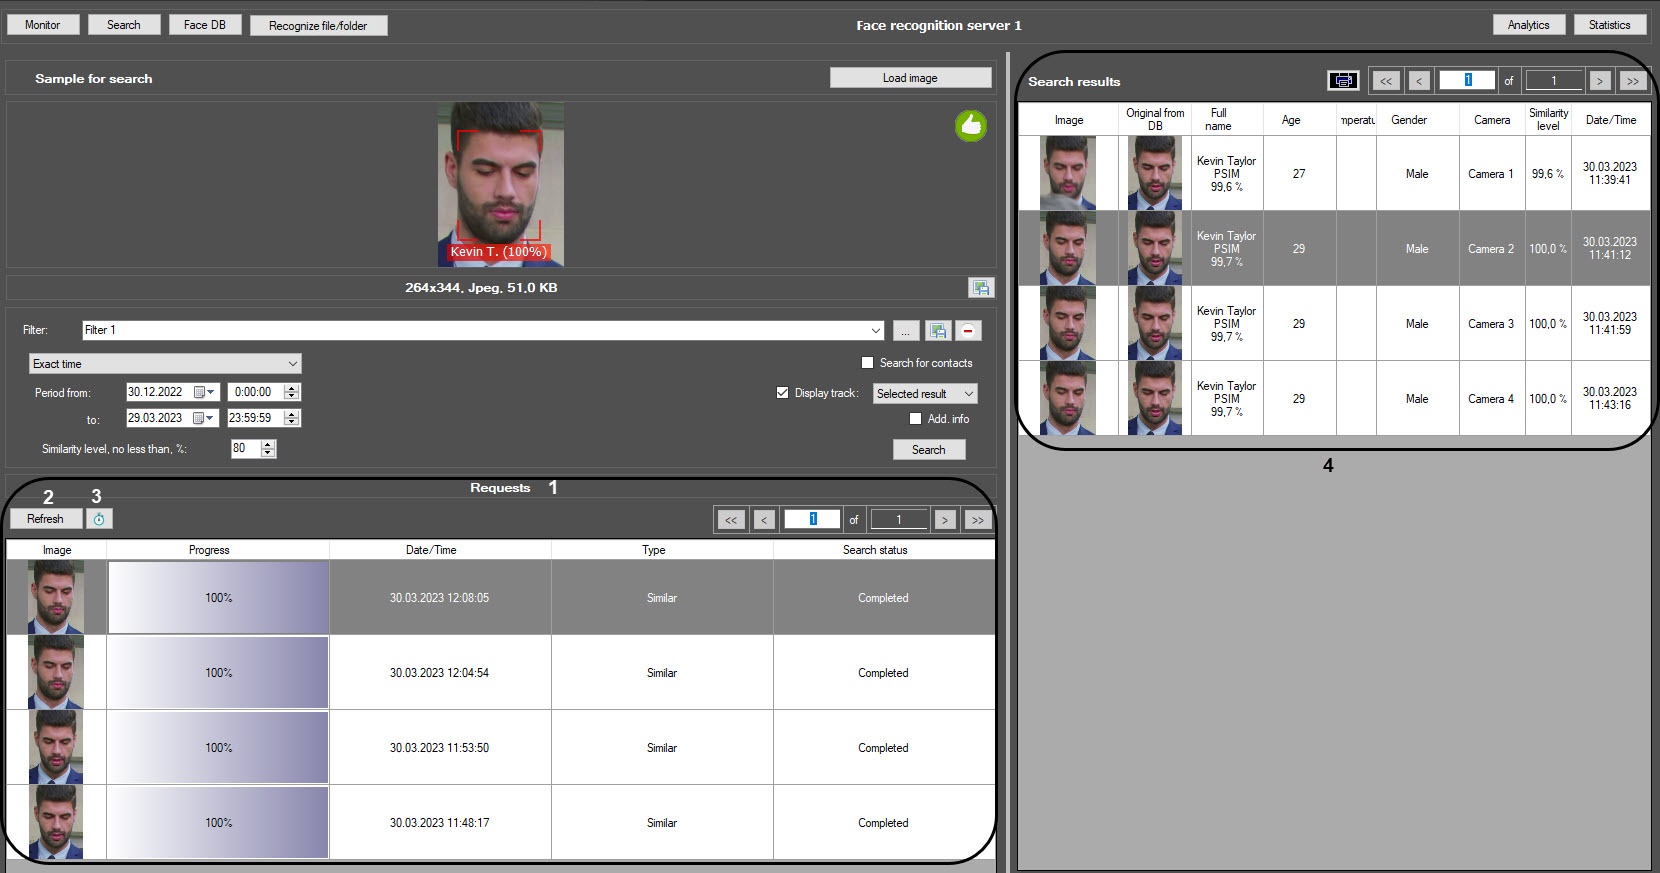Select the Camera 1 result thumbnail image

(1067, 173)
